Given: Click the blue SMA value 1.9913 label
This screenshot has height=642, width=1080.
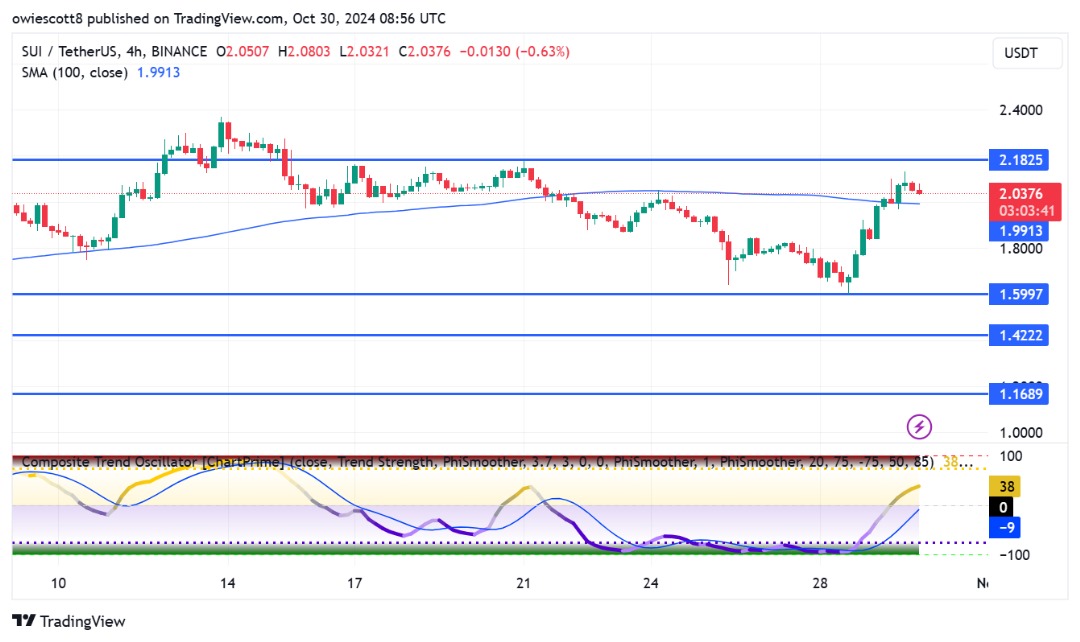Looking at the screenshot, I should coord(1019,231).
